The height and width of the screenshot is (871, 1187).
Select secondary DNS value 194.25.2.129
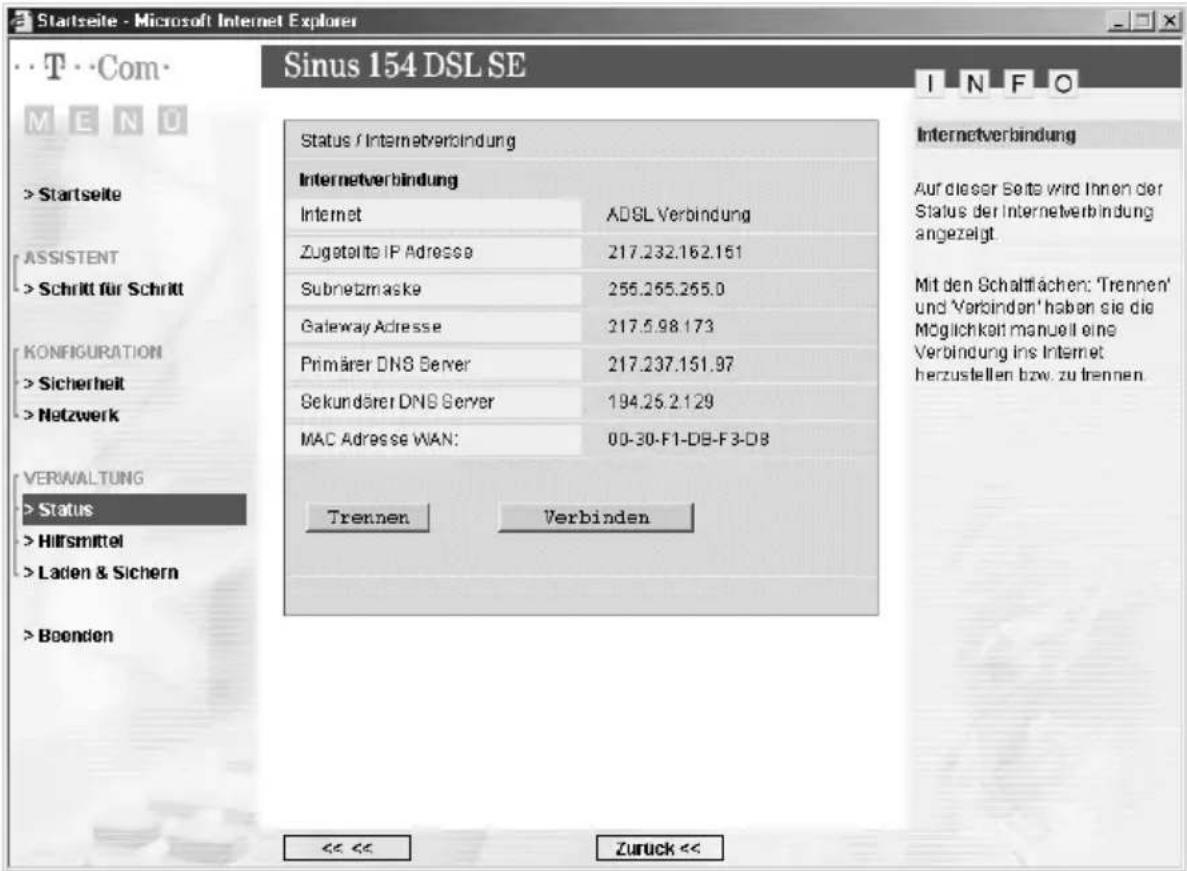[661, 402]
